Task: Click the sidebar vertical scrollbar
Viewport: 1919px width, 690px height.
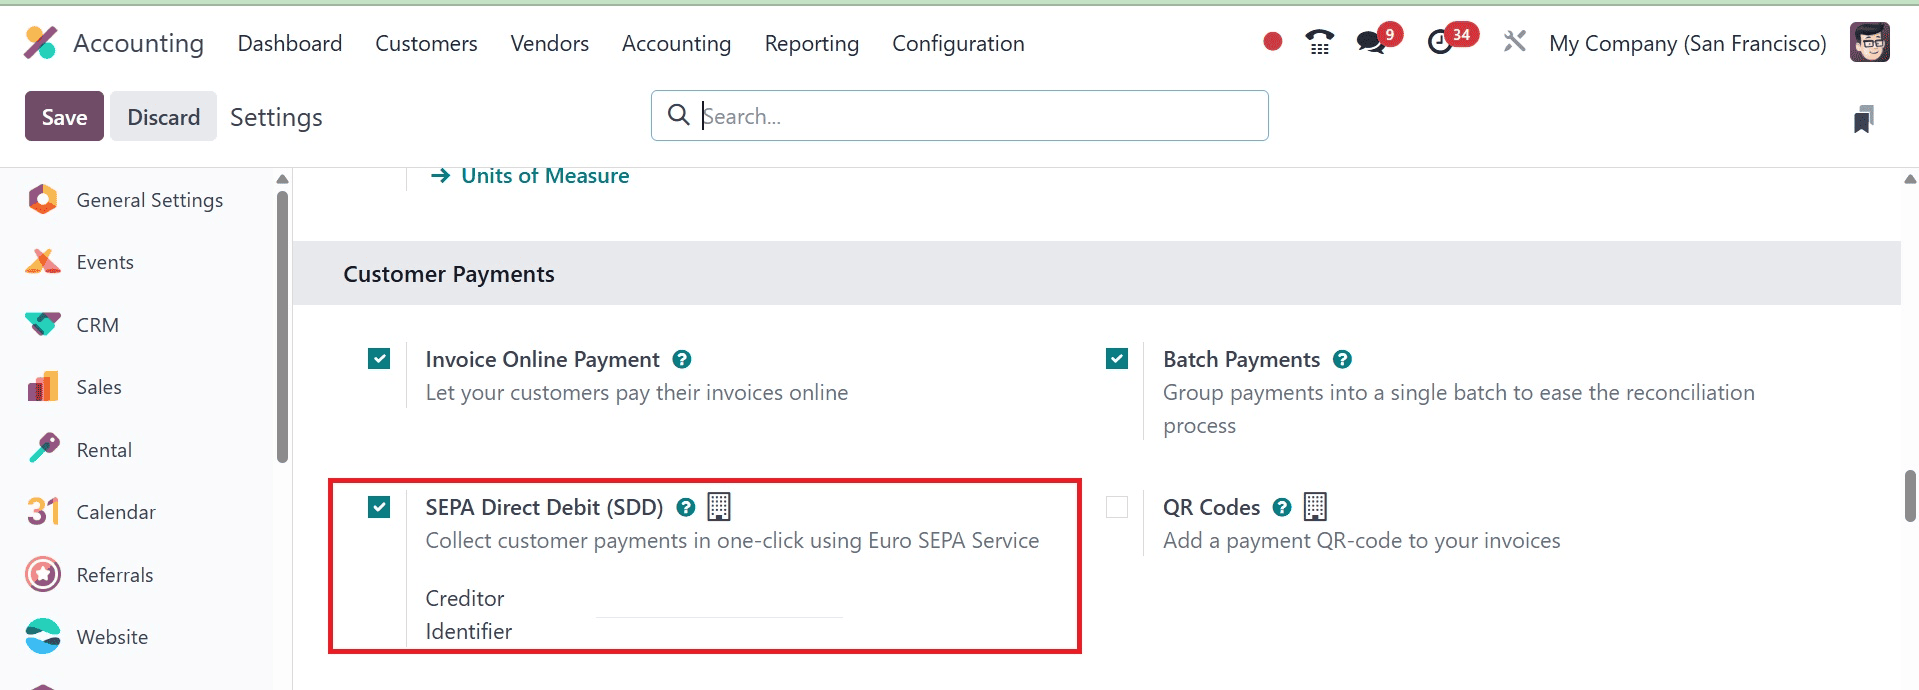Action: pyautogui.click(x=283, y=326)
